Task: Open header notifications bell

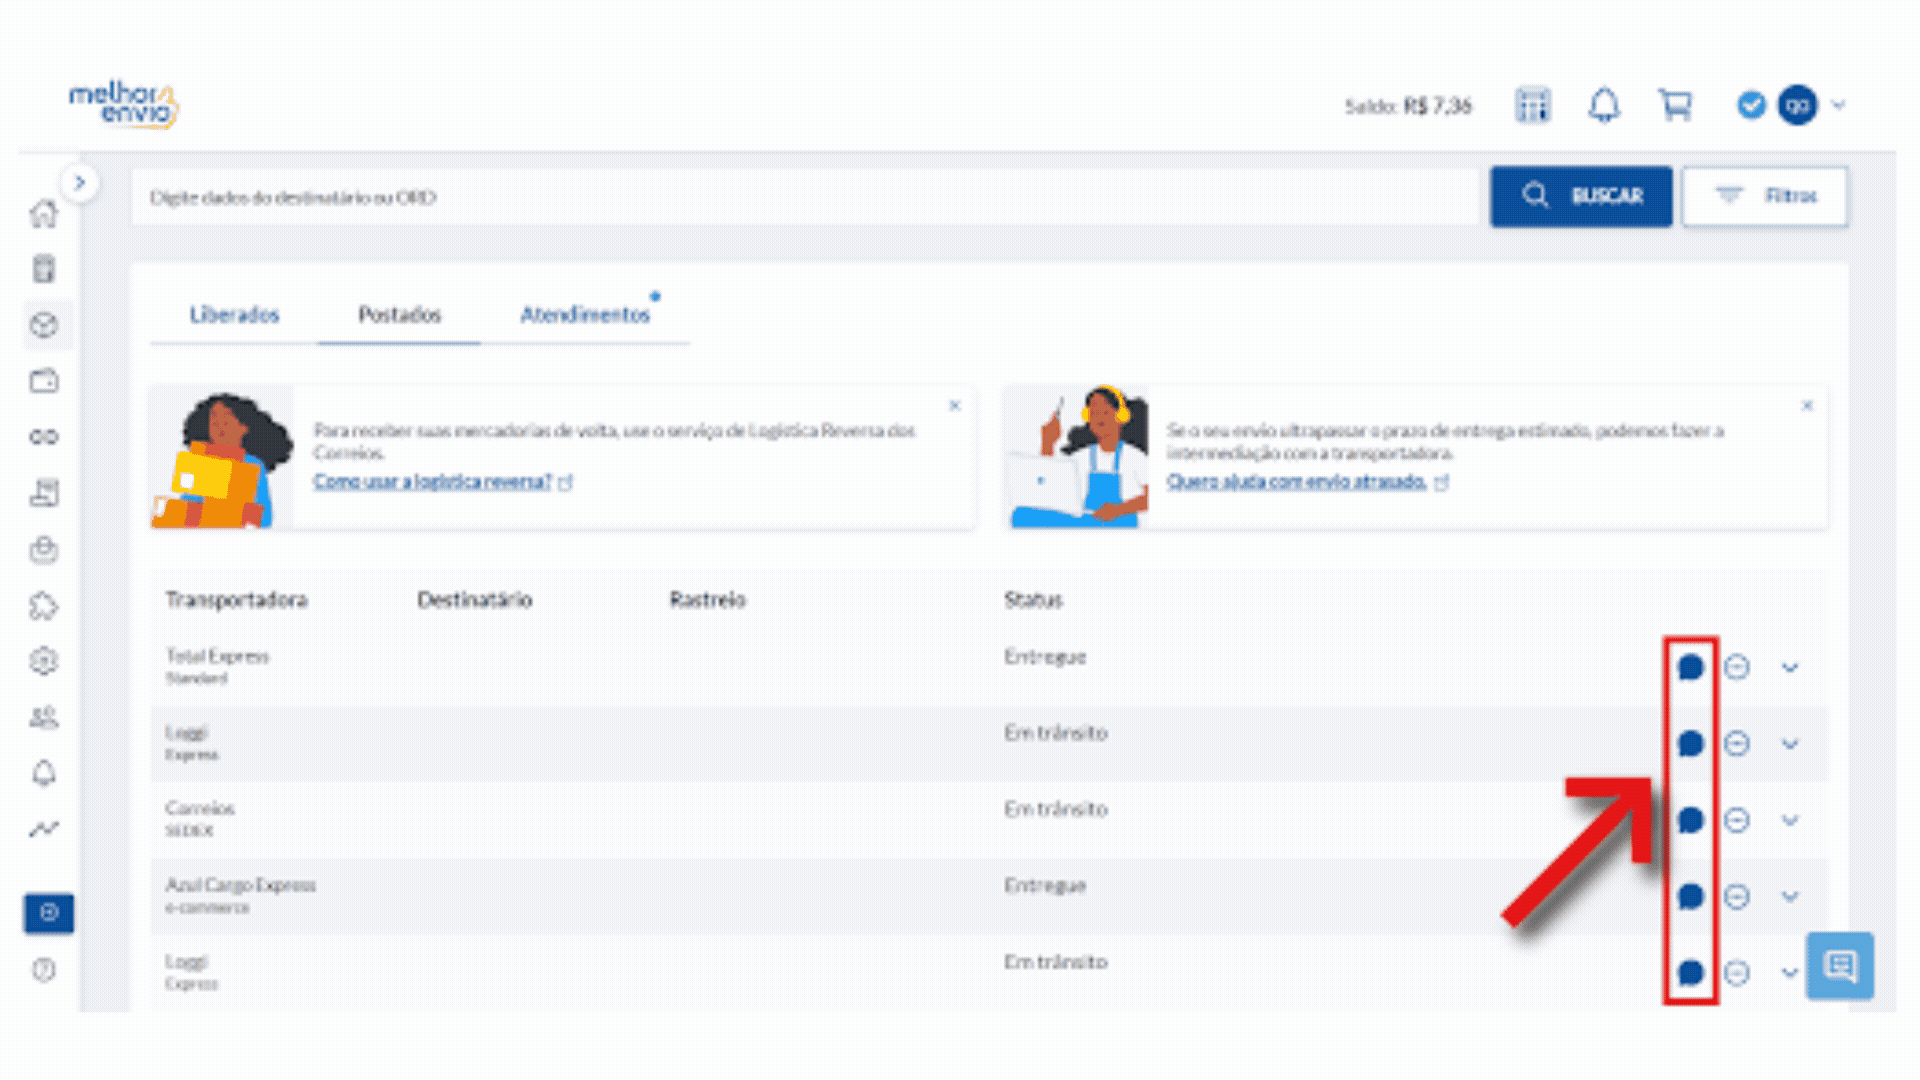Action: pyautogui.click(x=1604, y=105)
